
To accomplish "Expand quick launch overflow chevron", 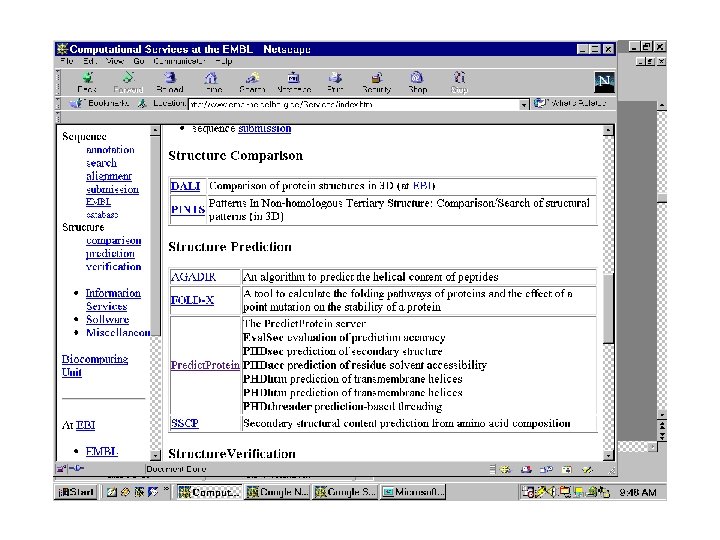I will tap(166, 489).
